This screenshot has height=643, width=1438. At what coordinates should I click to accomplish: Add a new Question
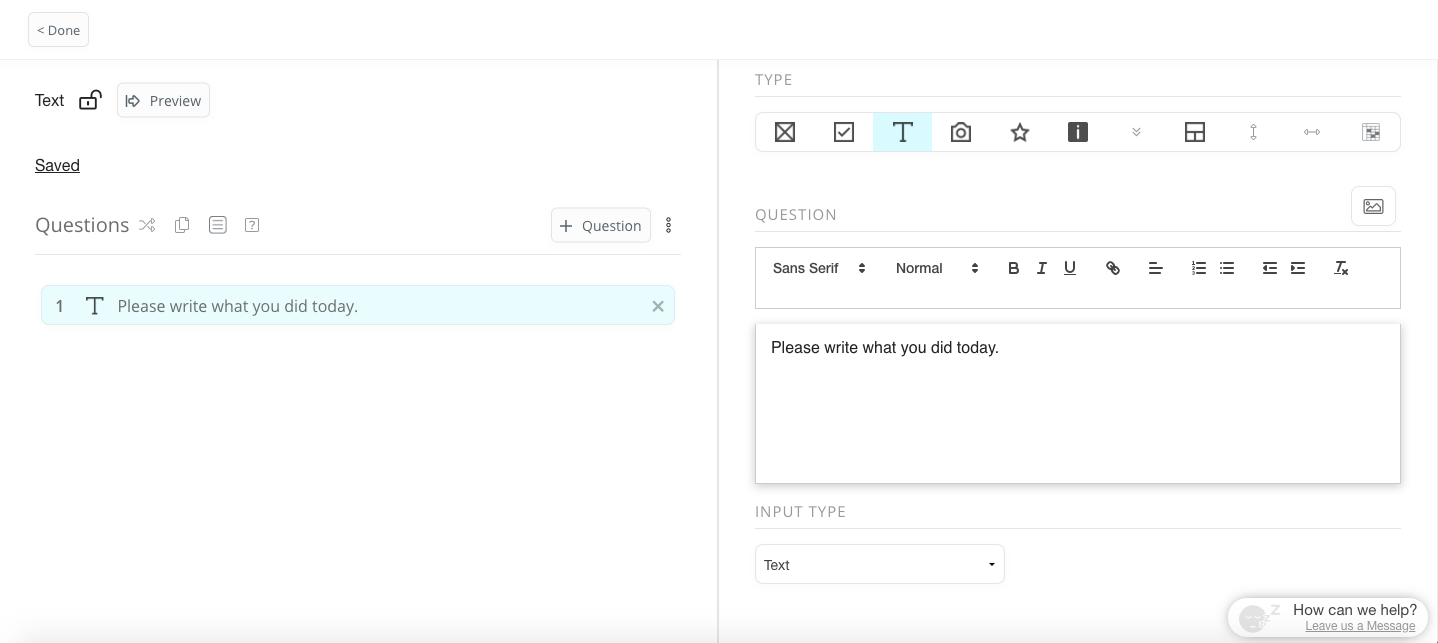601,225
